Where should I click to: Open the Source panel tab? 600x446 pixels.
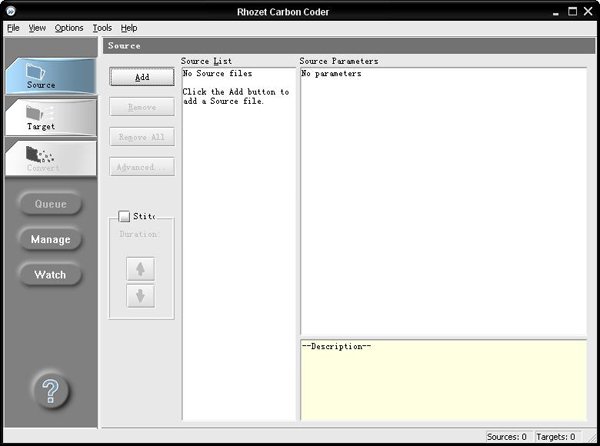click(51, 76)
